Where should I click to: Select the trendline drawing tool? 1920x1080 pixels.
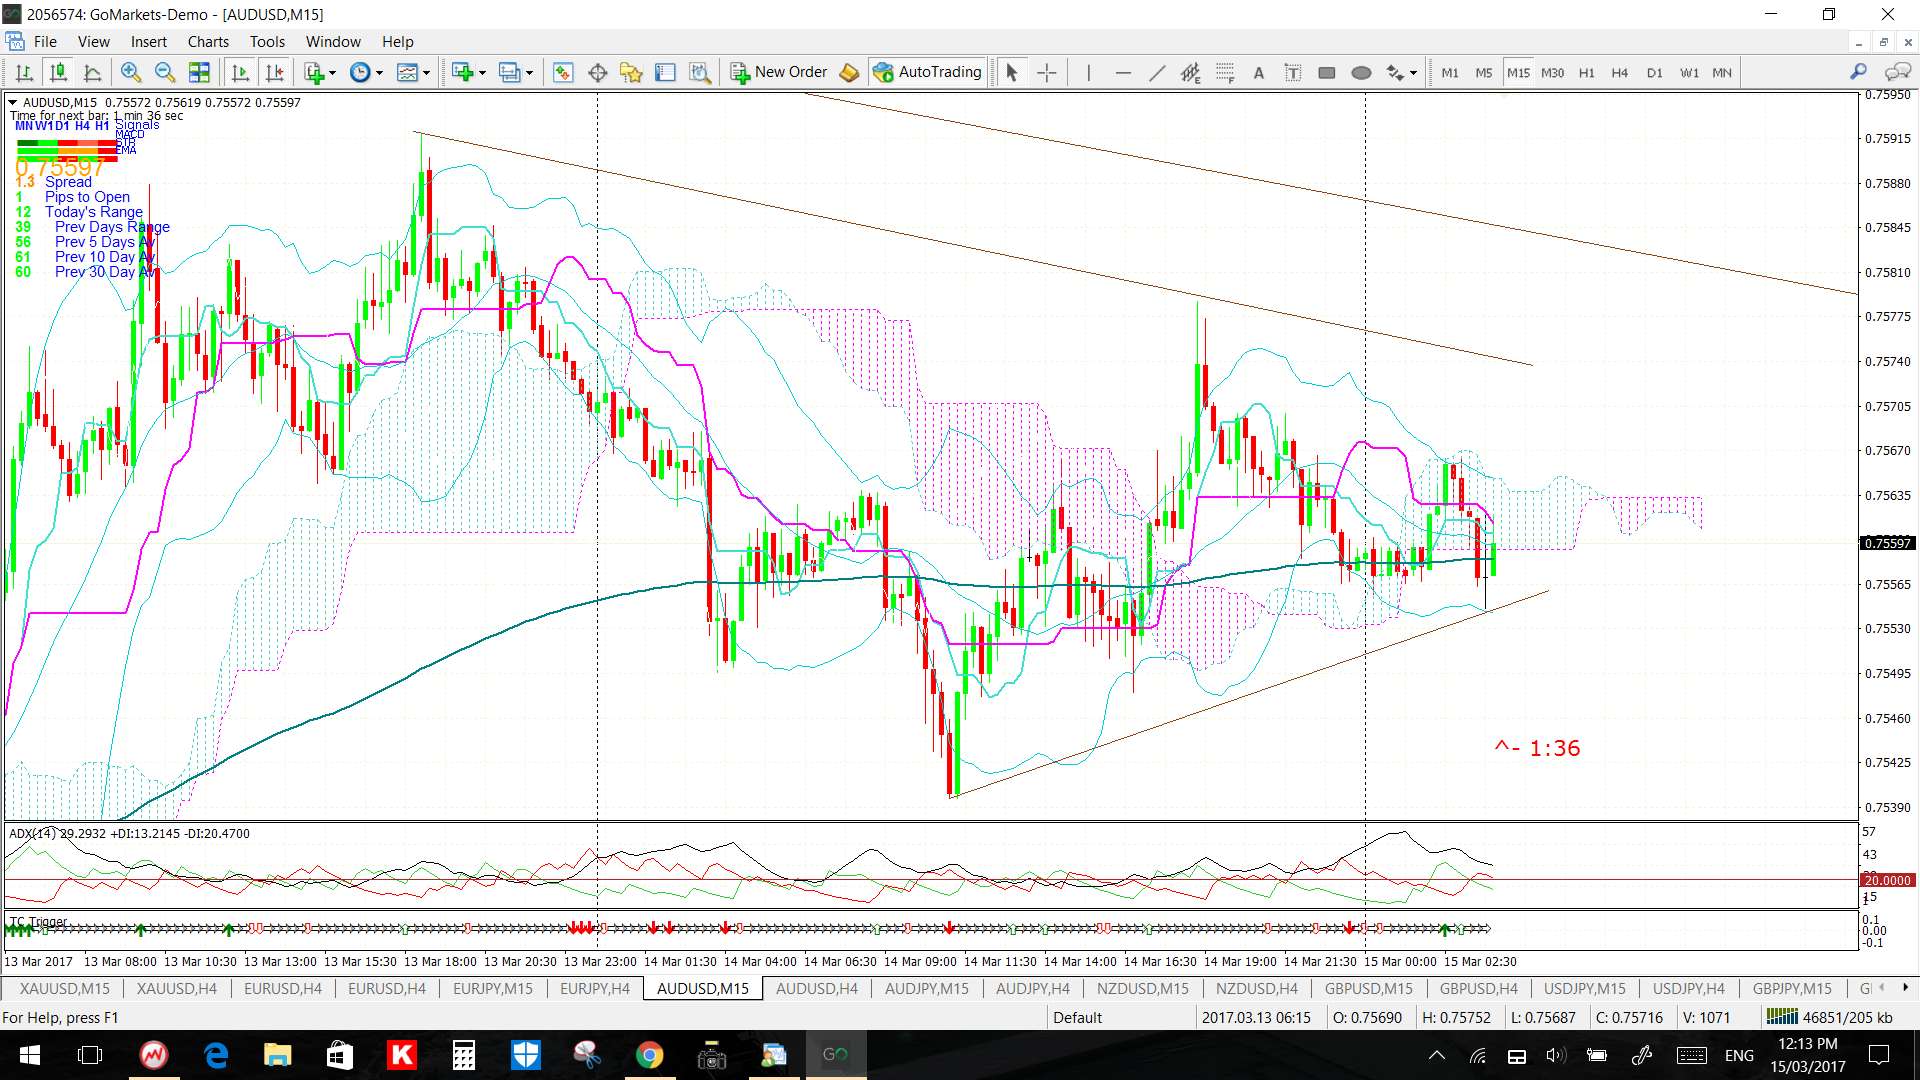coord(1156,72)
